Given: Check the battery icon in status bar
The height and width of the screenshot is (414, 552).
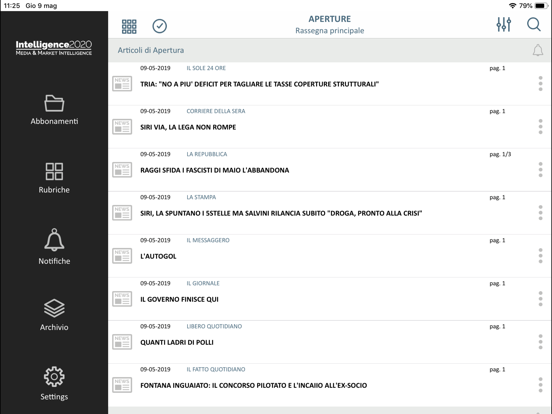Looking at the screenshot, I should coord(540,6).
